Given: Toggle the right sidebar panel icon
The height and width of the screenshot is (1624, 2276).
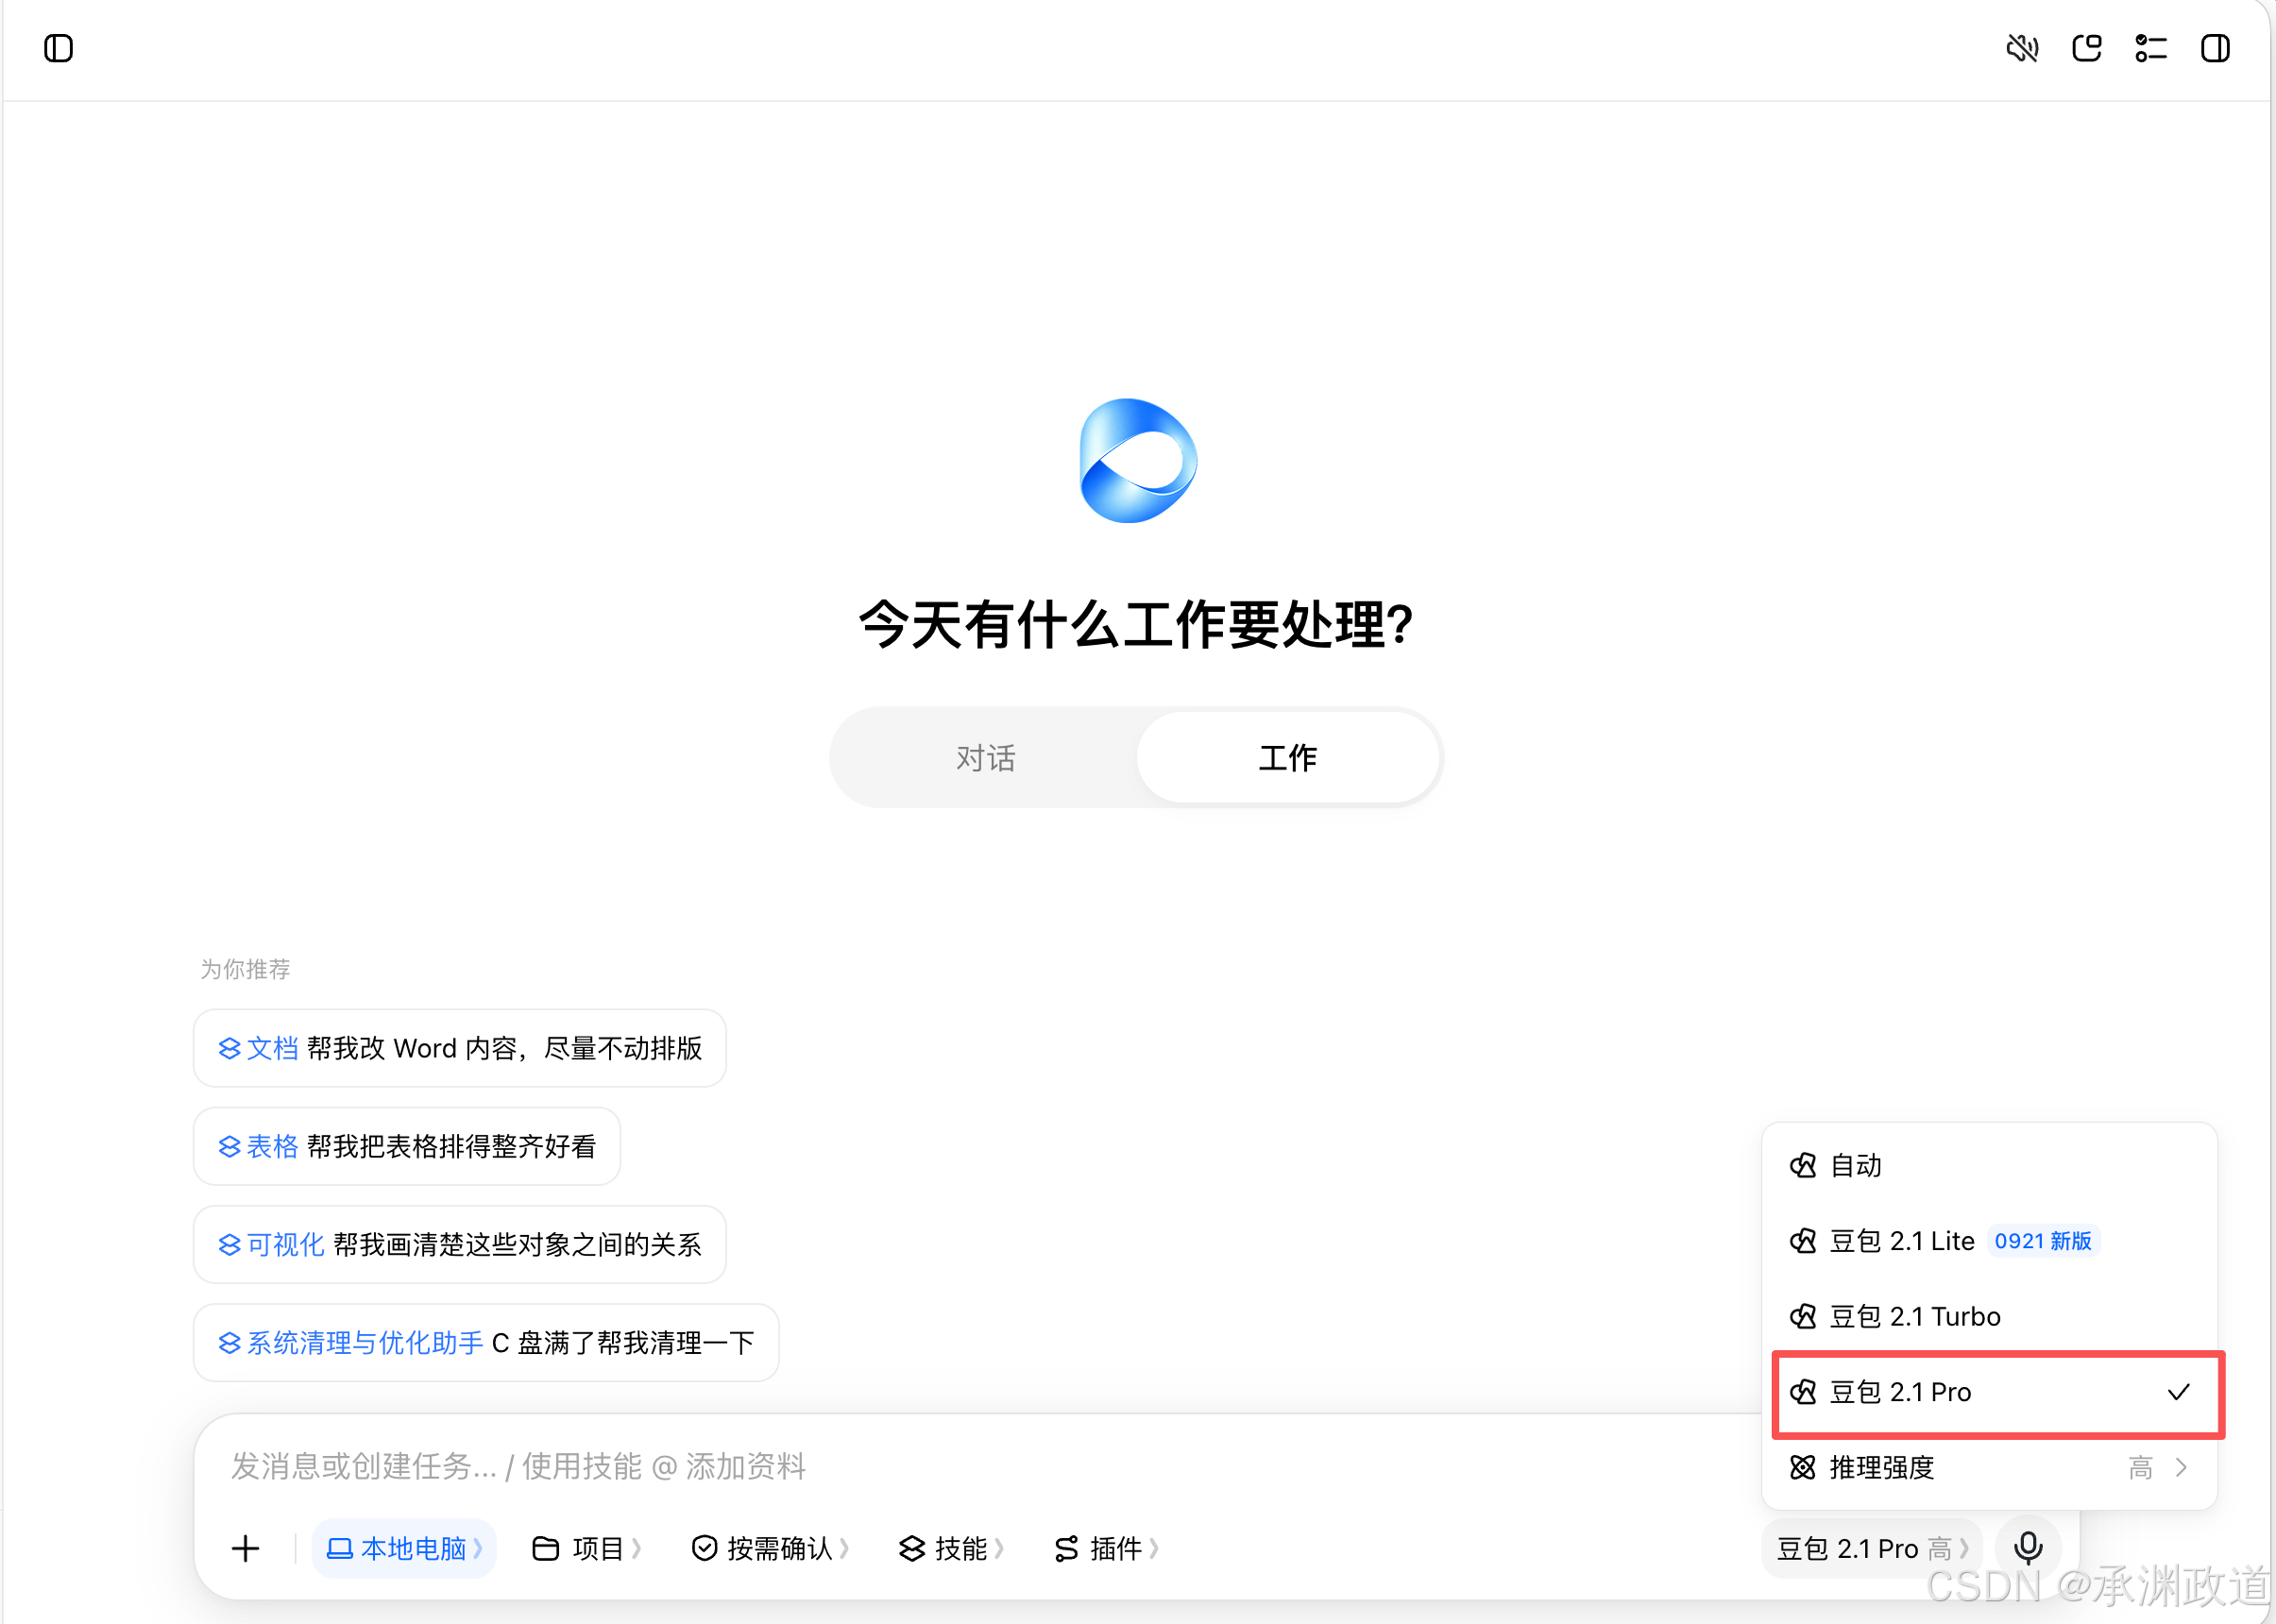Looking at the screenshot, I should point(2215,48).
